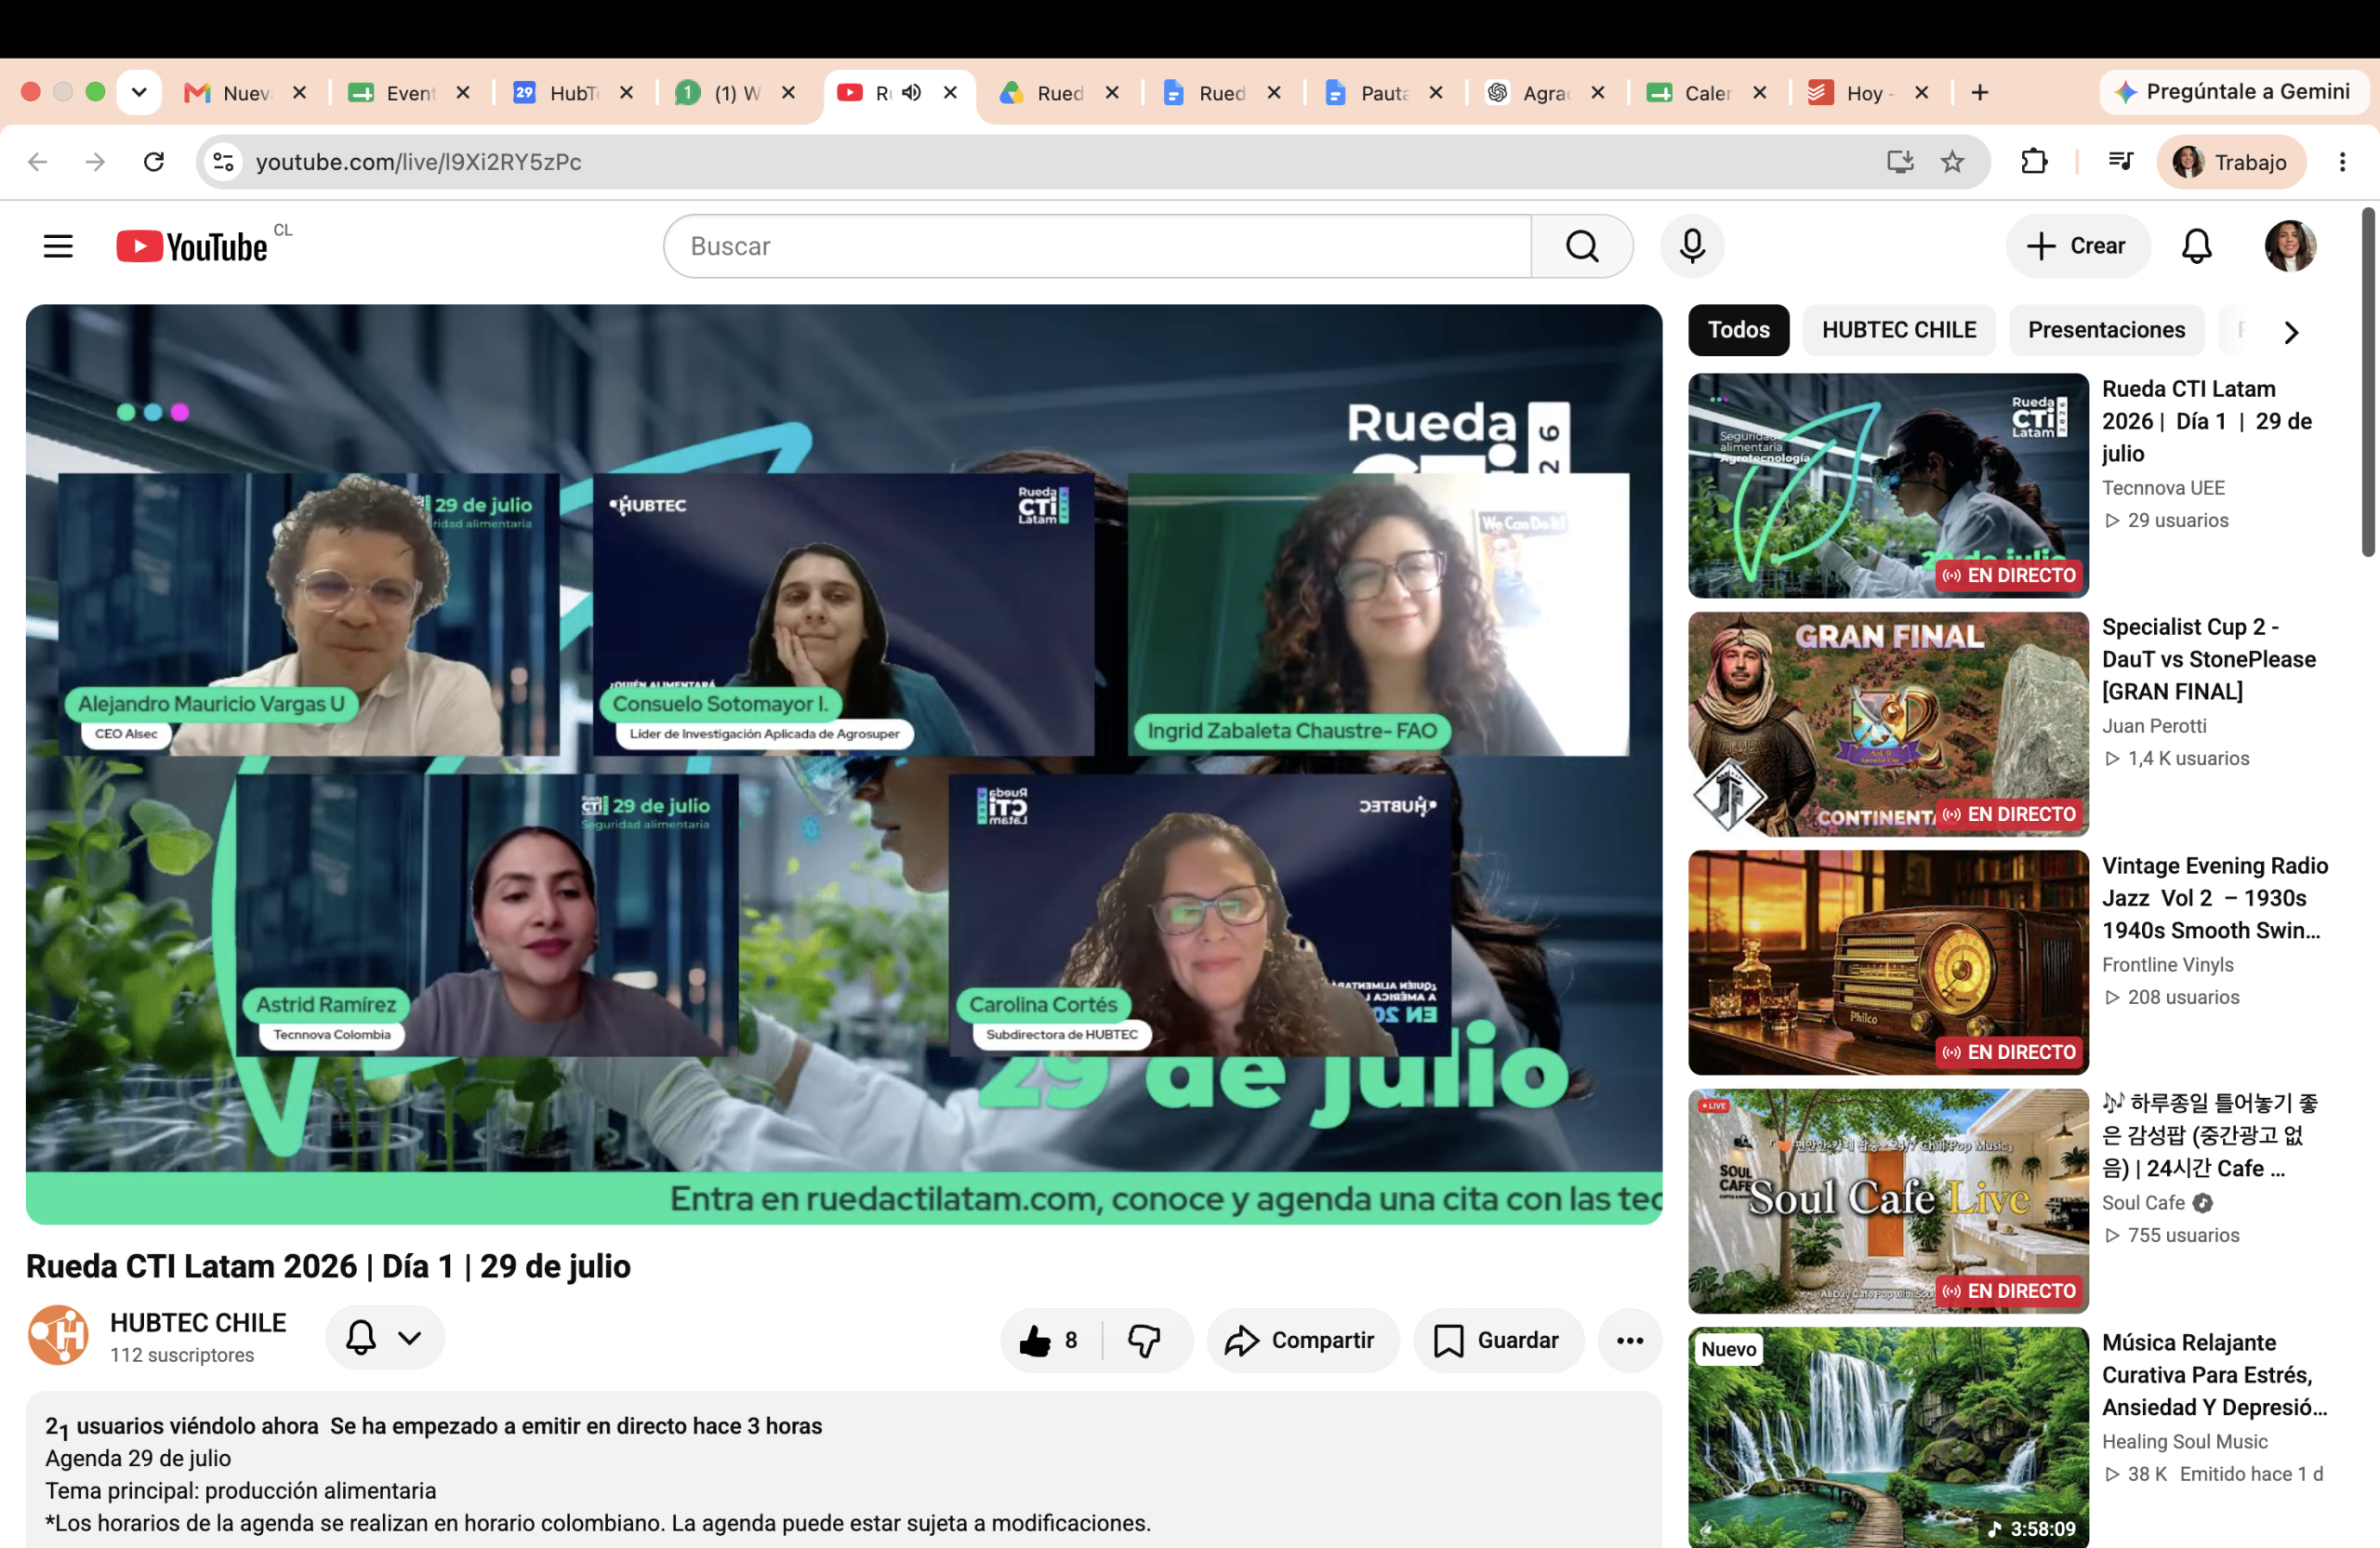Reload the current page
Image resolution: width=2380 pixels, height=1548 pixels.
pyautogui.click(x=153, y=162)
